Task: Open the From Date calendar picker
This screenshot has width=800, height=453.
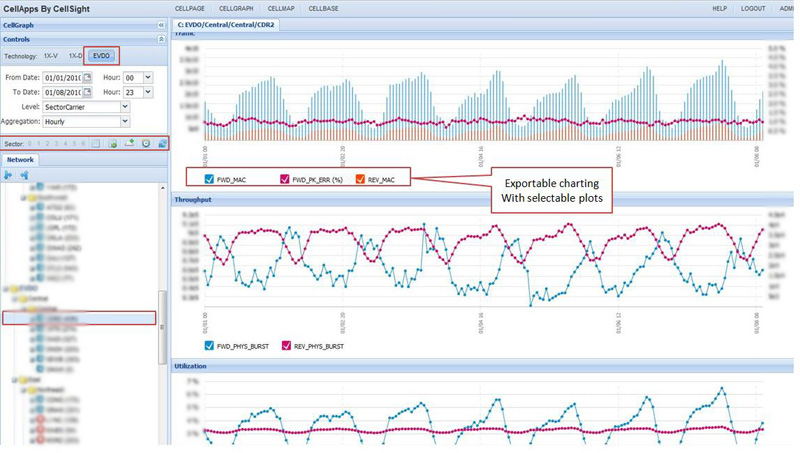Action: [x=87, y=77]
